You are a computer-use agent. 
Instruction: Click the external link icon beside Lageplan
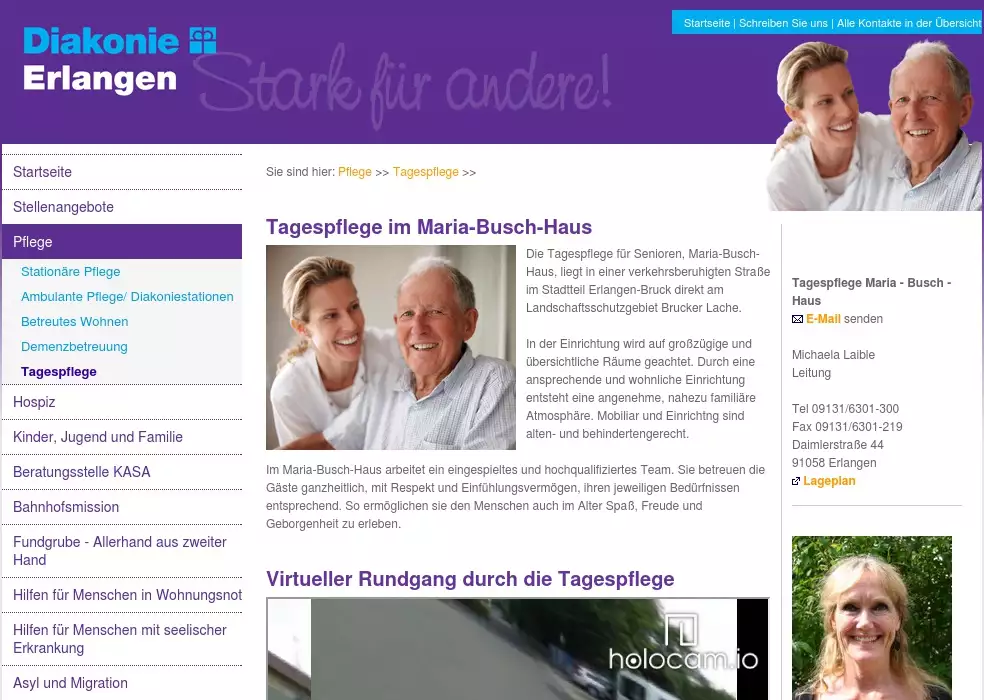click(796, 481)
